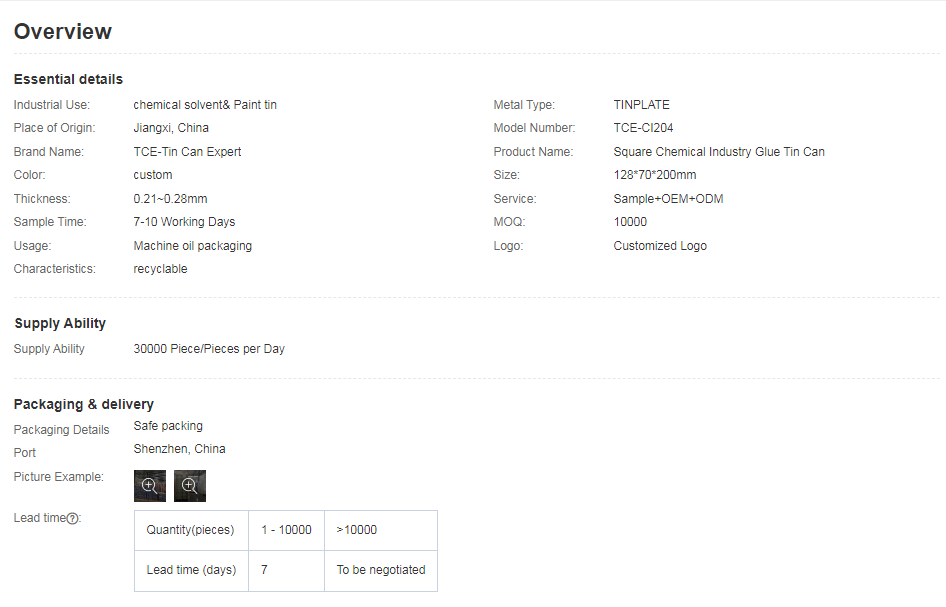
Task: Click the TINPLATE metal type value
Action: (641, 105)
